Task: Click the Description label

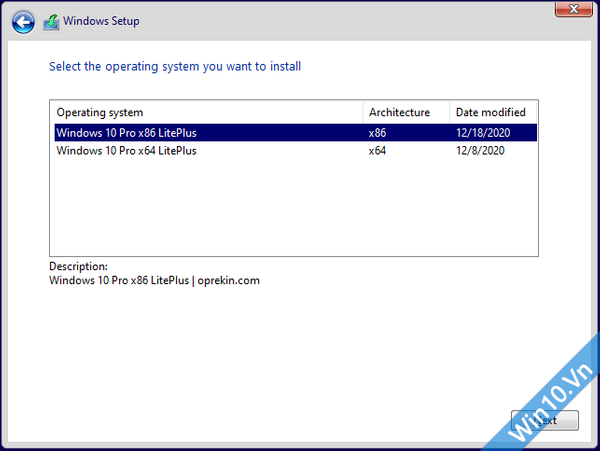Action: click(78, 267)
